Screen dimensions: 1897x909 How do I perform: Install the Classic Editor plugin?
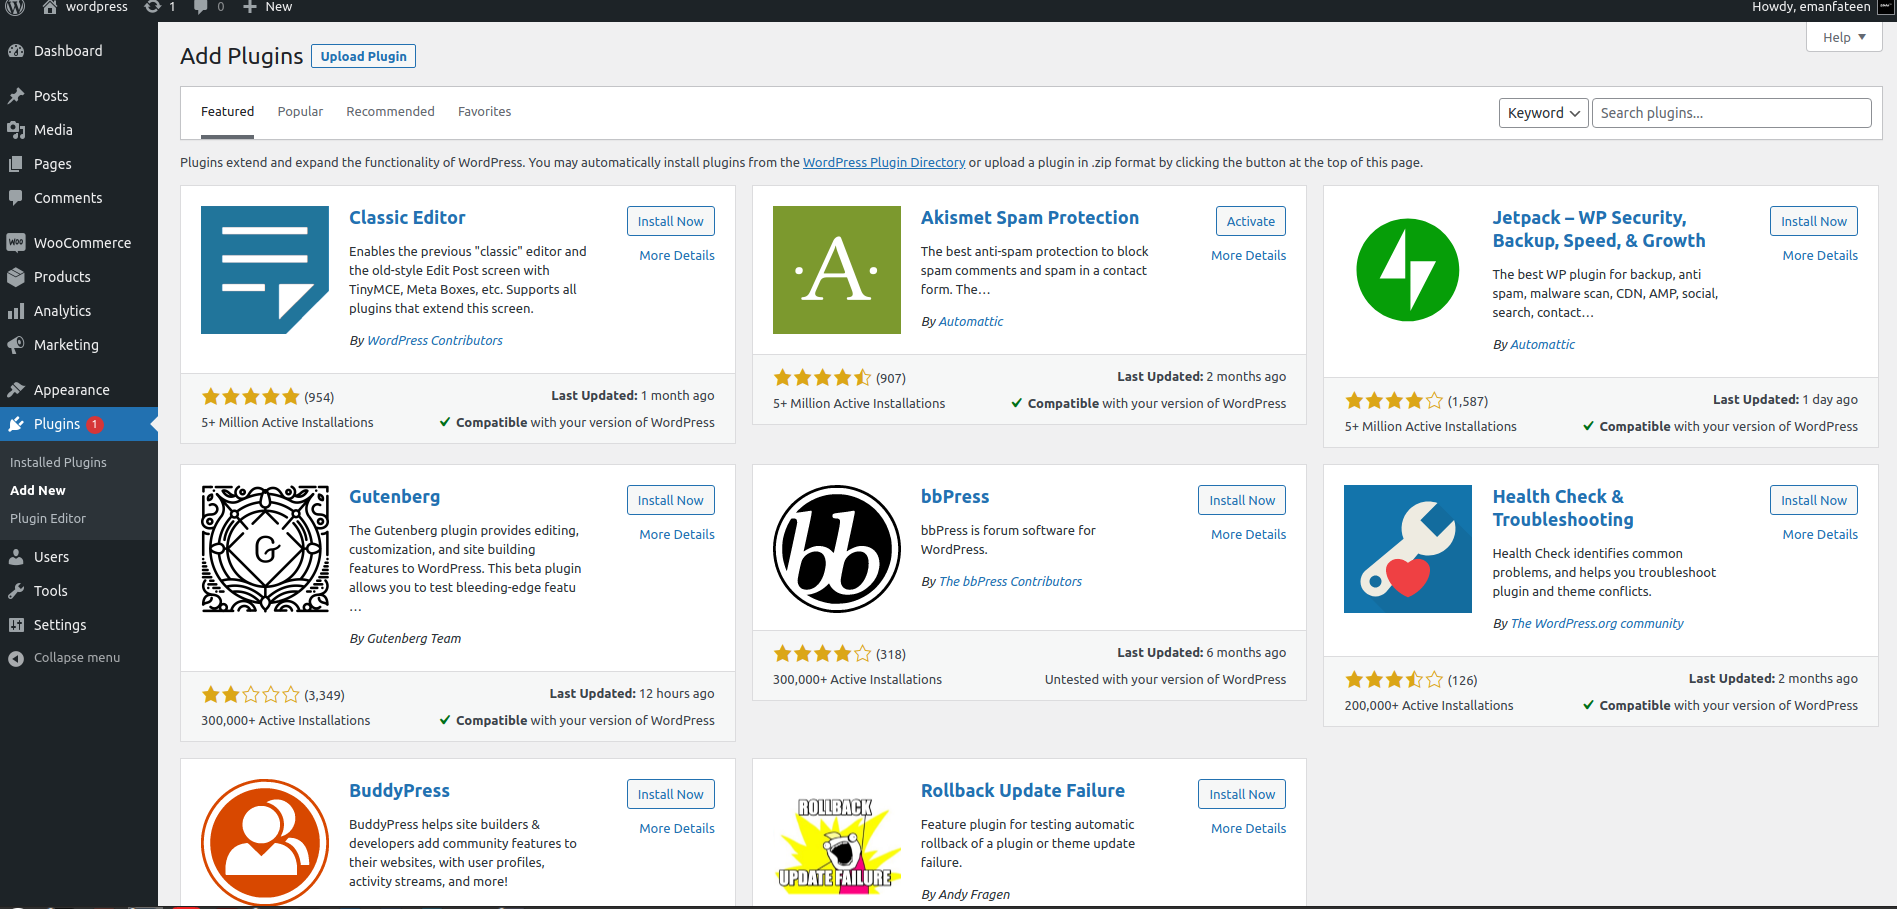coord(670,221)
